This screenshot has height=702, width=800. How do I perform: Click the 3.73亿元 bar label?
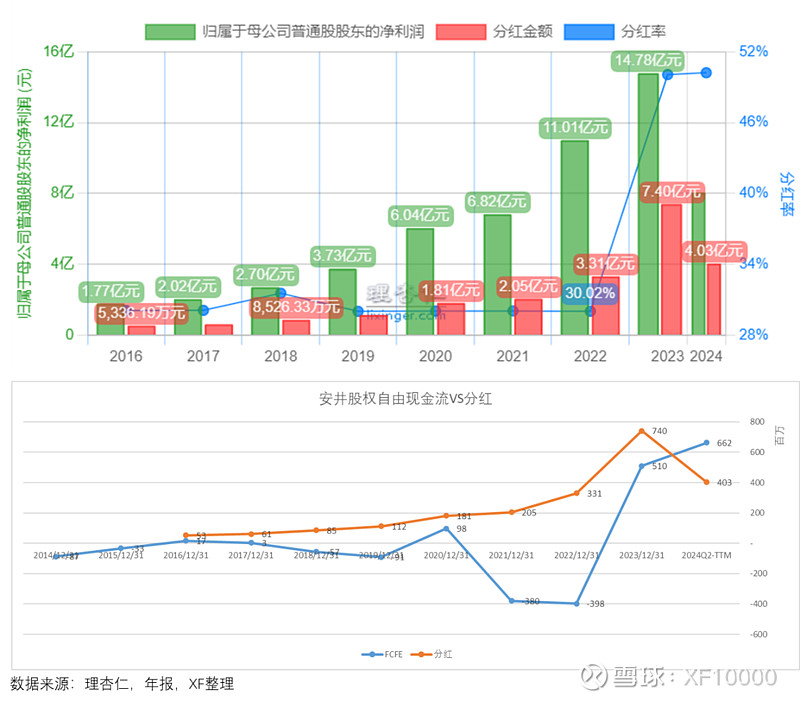pyautogui.click(x=342, y=256)
